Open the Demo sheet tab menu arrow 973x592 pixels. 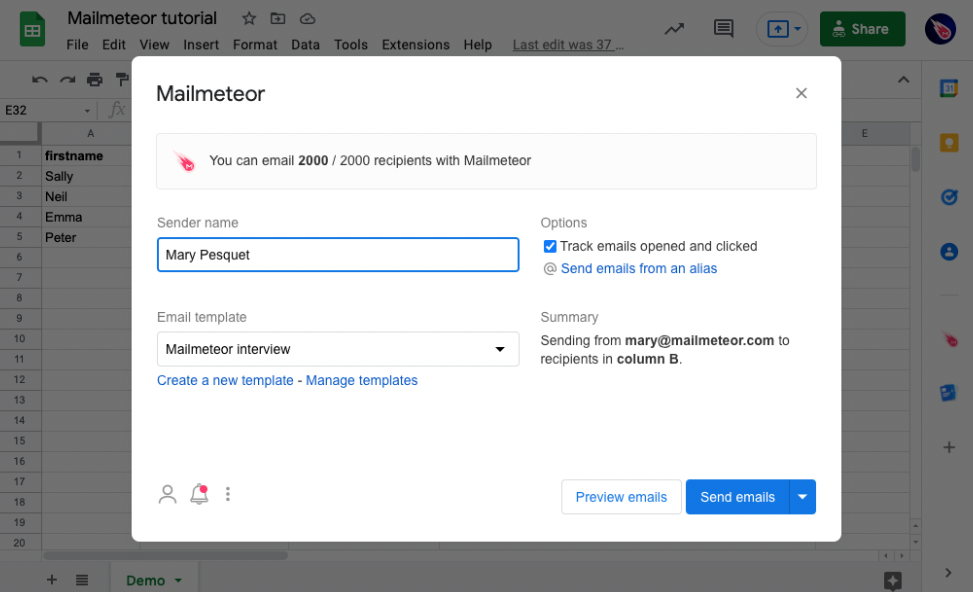click(178, 581)
